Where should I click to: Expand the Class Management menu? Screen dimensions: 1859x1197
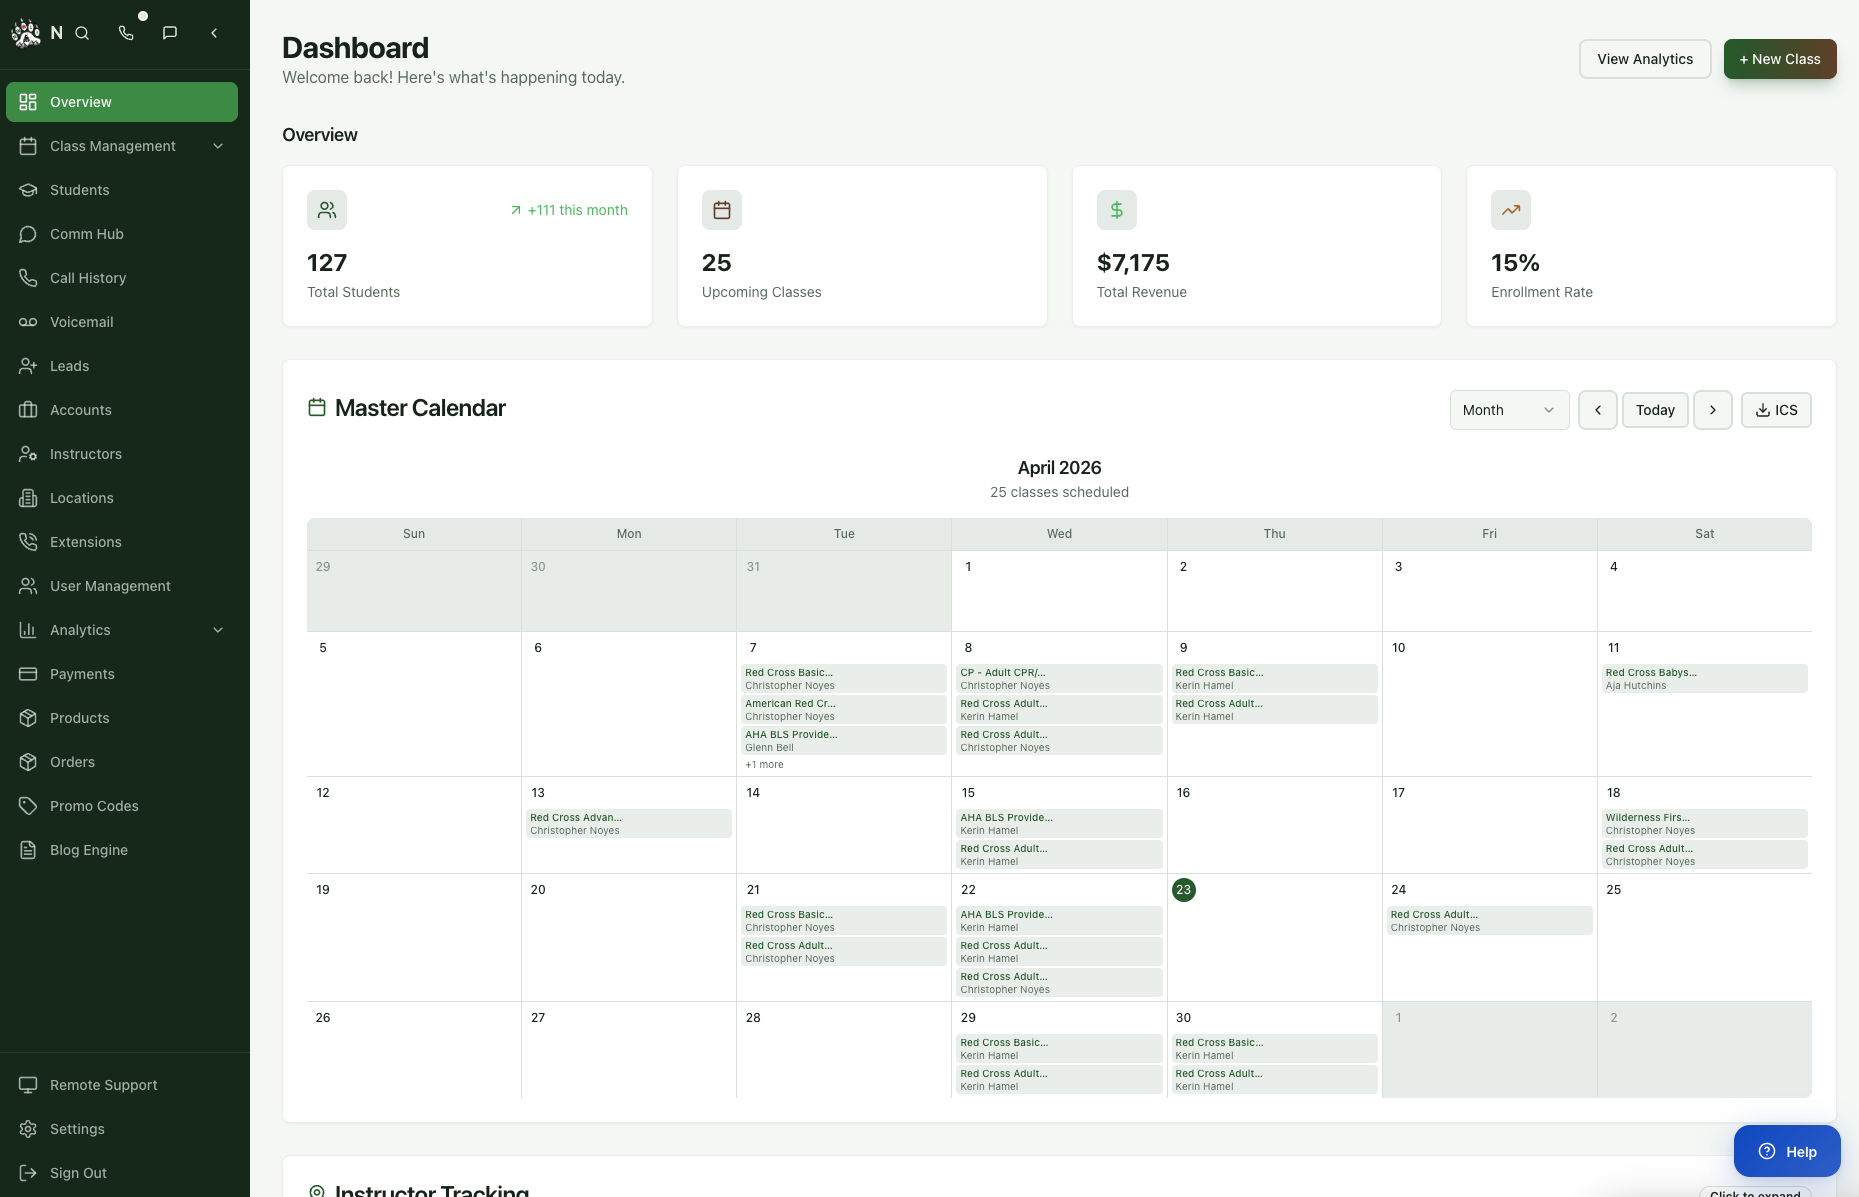coord(113,146)
